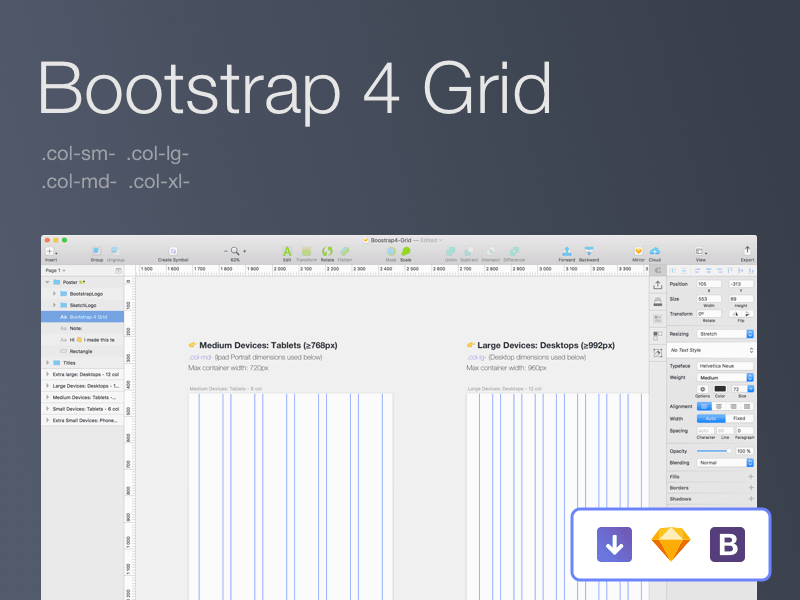The image size is (800, 600).
Task: Select the Bootstrap 4 Grid text layer
Action: [x=88, y=316]
